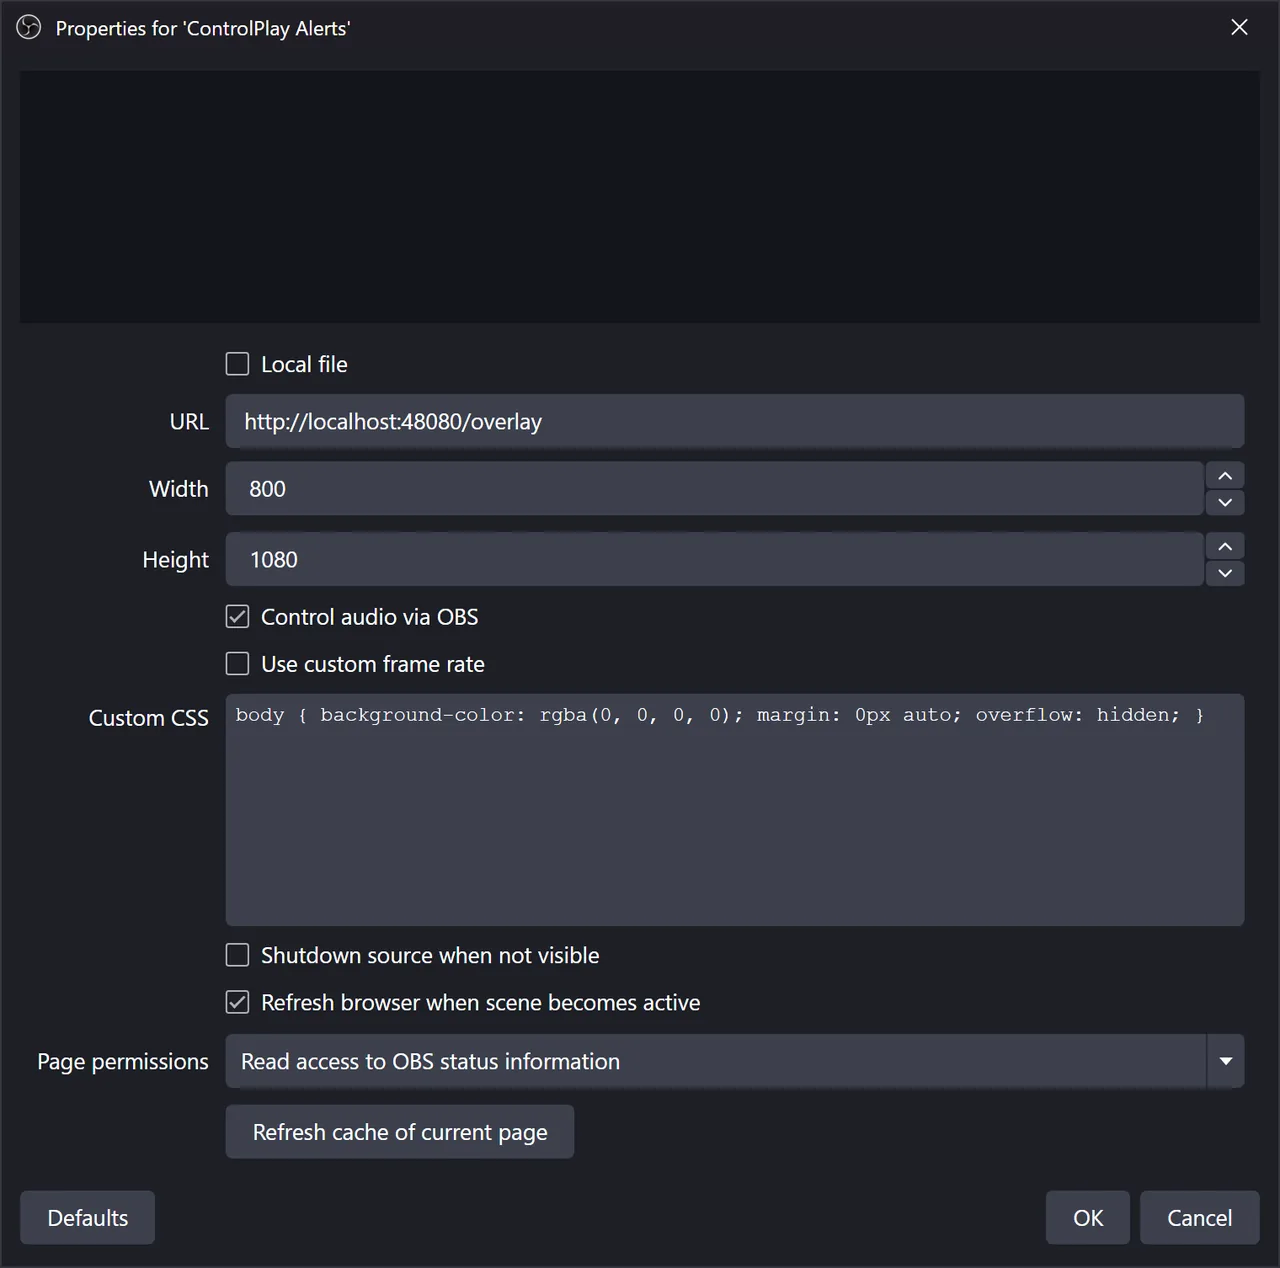Click the Page permissions dropdown arrow
Image resolution: width=1280 pixels, height=1268 pixels.
point(1226,1061)
